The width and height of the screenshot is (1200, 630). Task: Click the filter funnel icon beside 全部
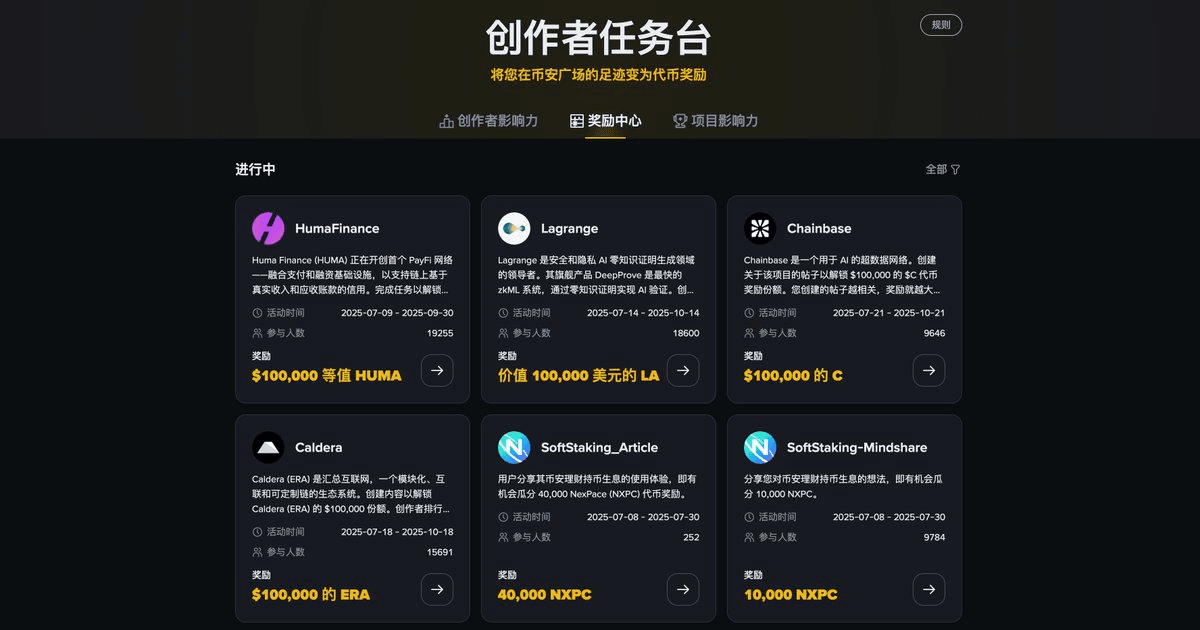pos(955,170)
